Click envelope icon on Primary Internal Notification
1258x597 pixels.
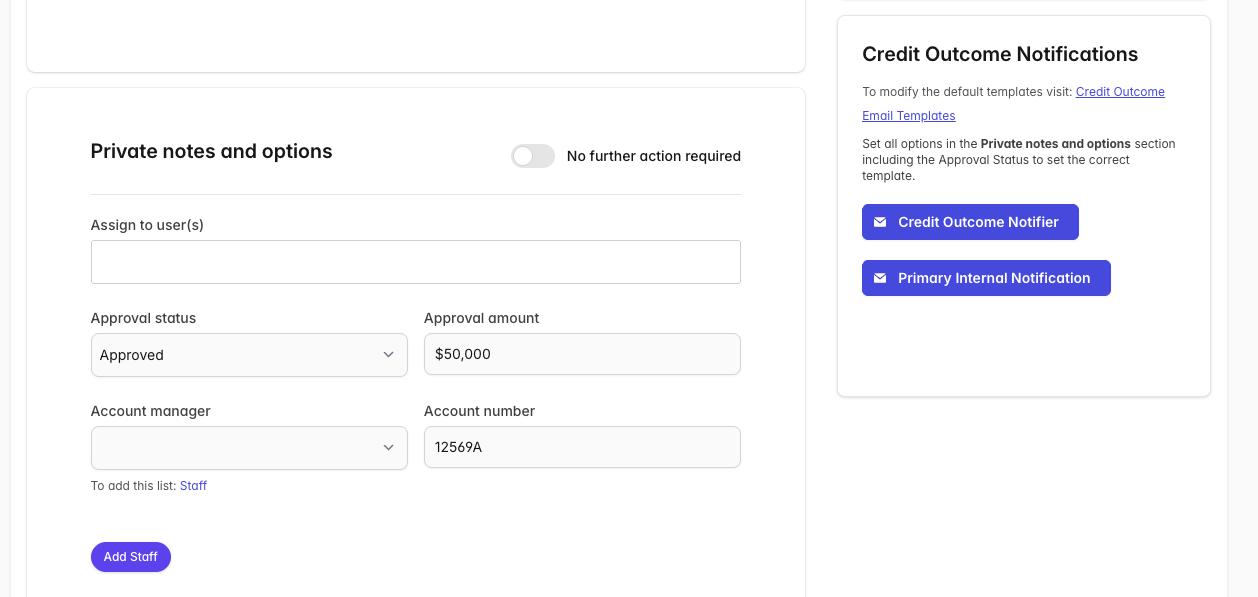880,278
